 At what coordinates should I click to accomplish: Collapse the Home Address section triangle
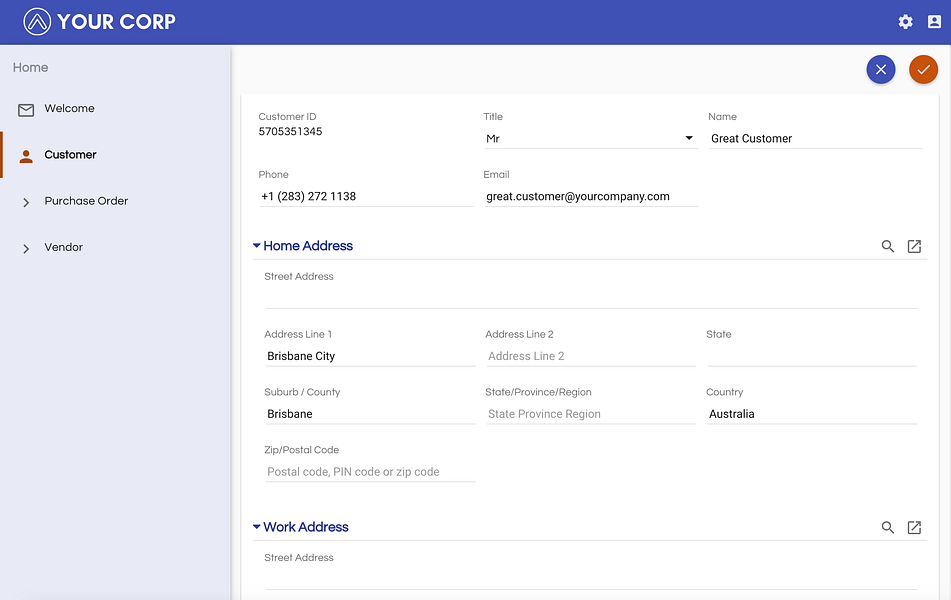(257, 246)
